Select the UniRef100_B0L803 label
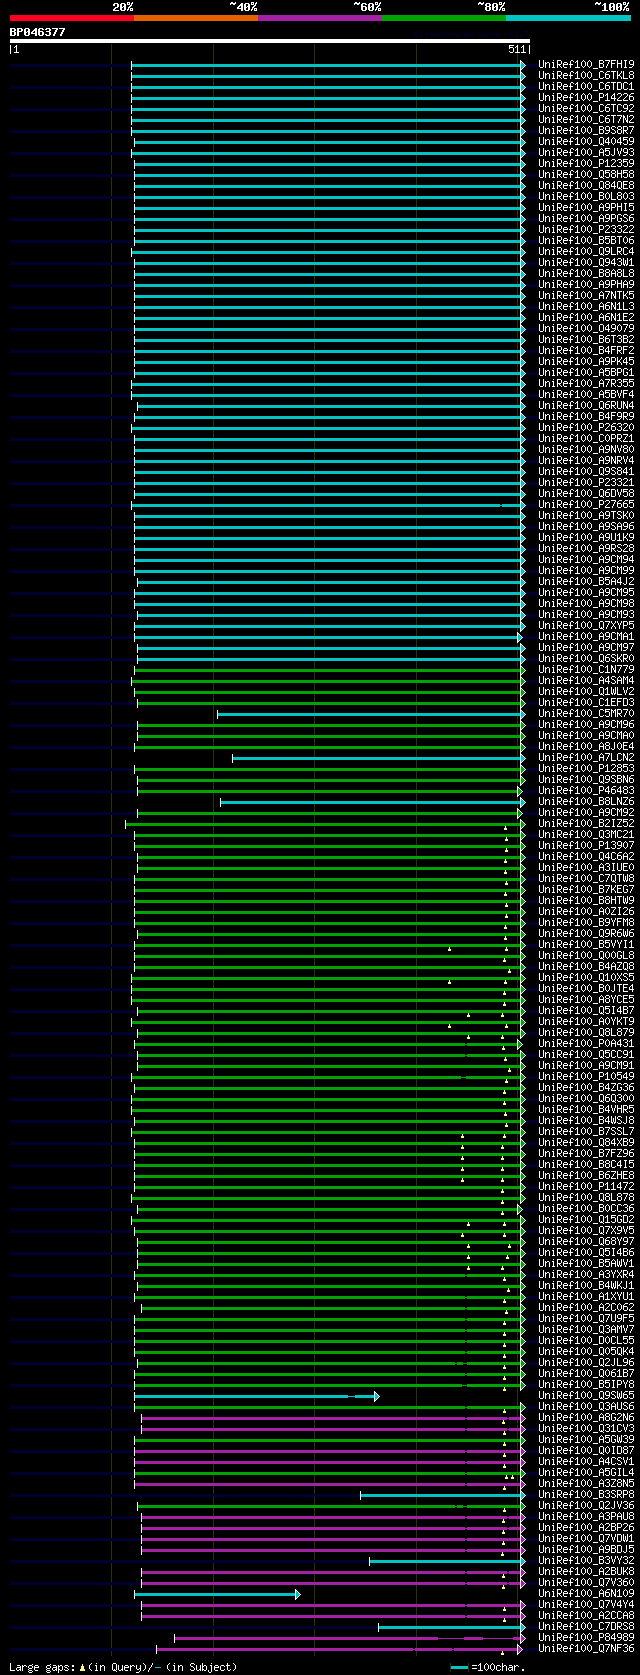Image resolution: width=640 pixels, height=1675 pixels. point(586,196)
